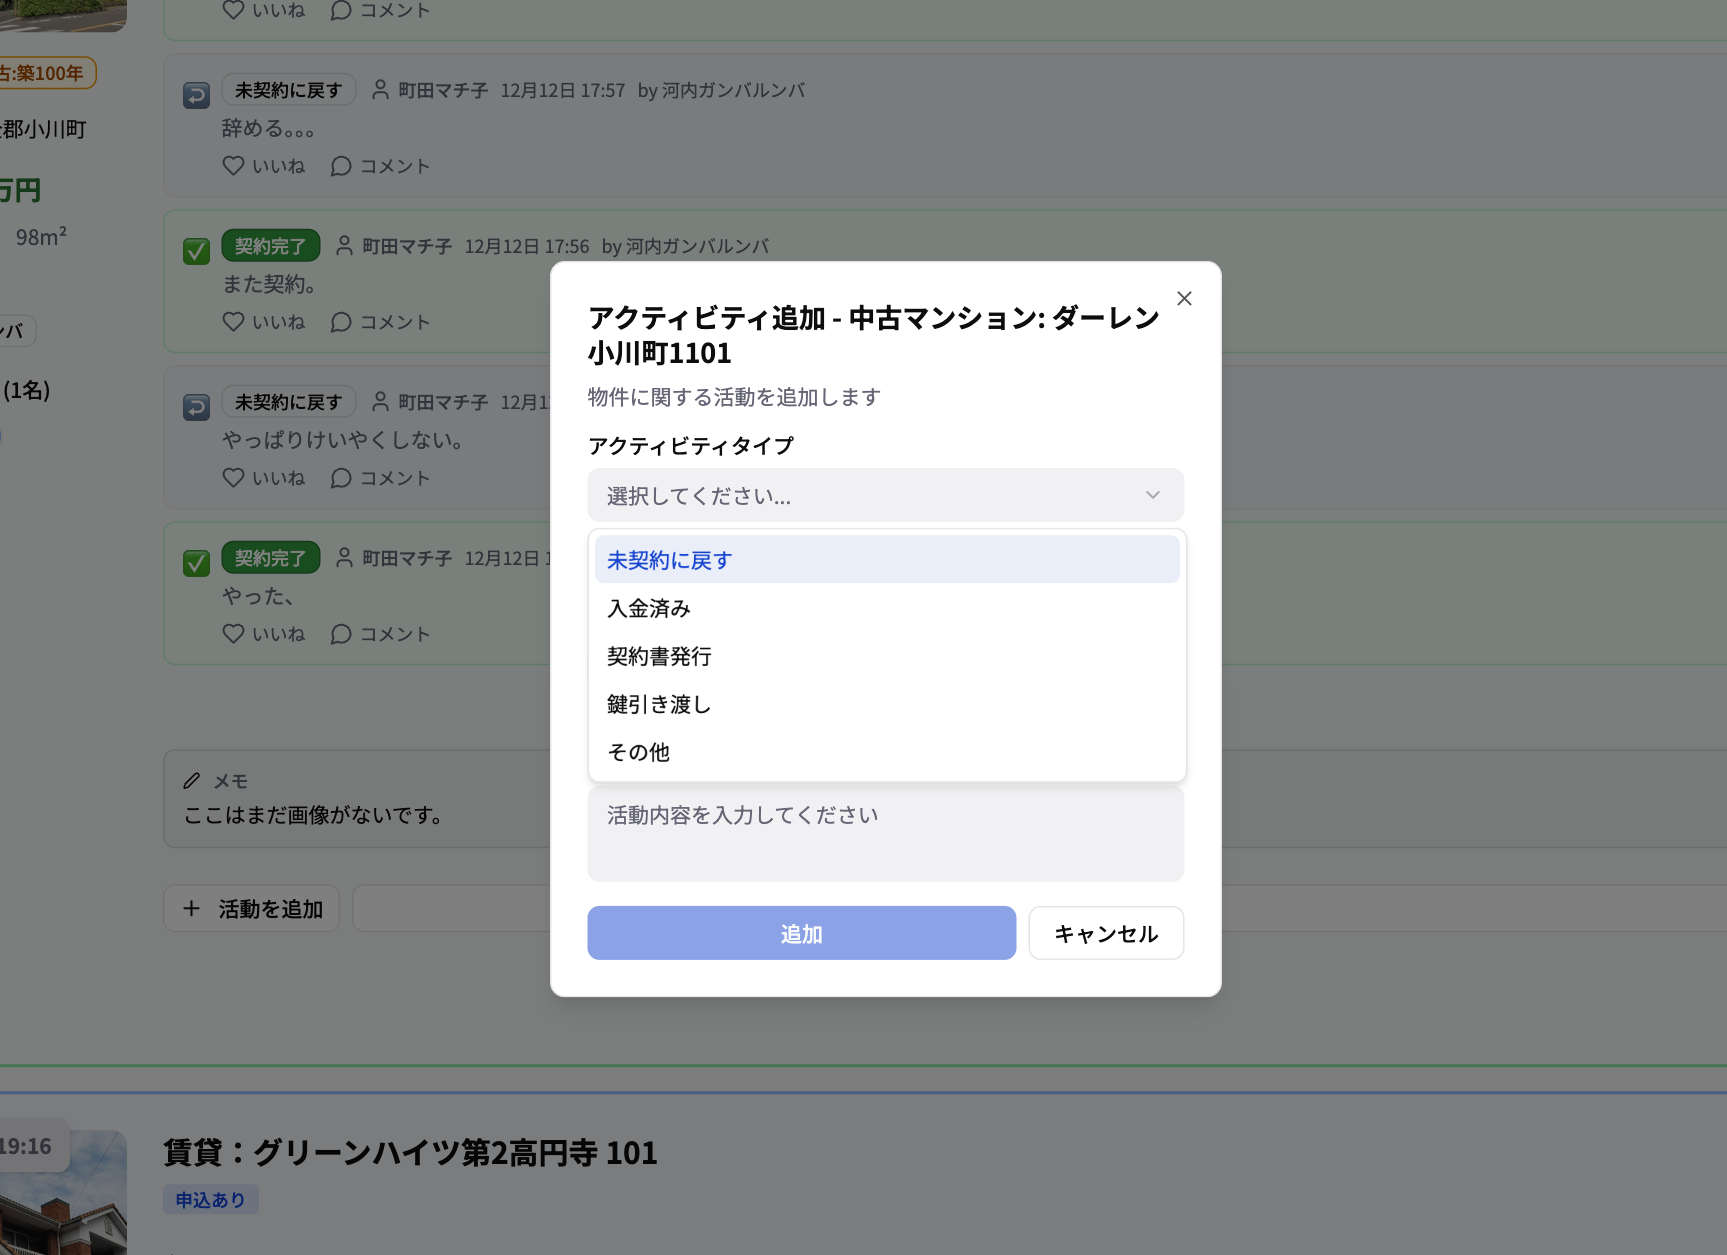Image resolution: width=1727 pixels, height=1255 pixels.
Task: Select その他 from the dropdown list
Action: pos(637,752)
